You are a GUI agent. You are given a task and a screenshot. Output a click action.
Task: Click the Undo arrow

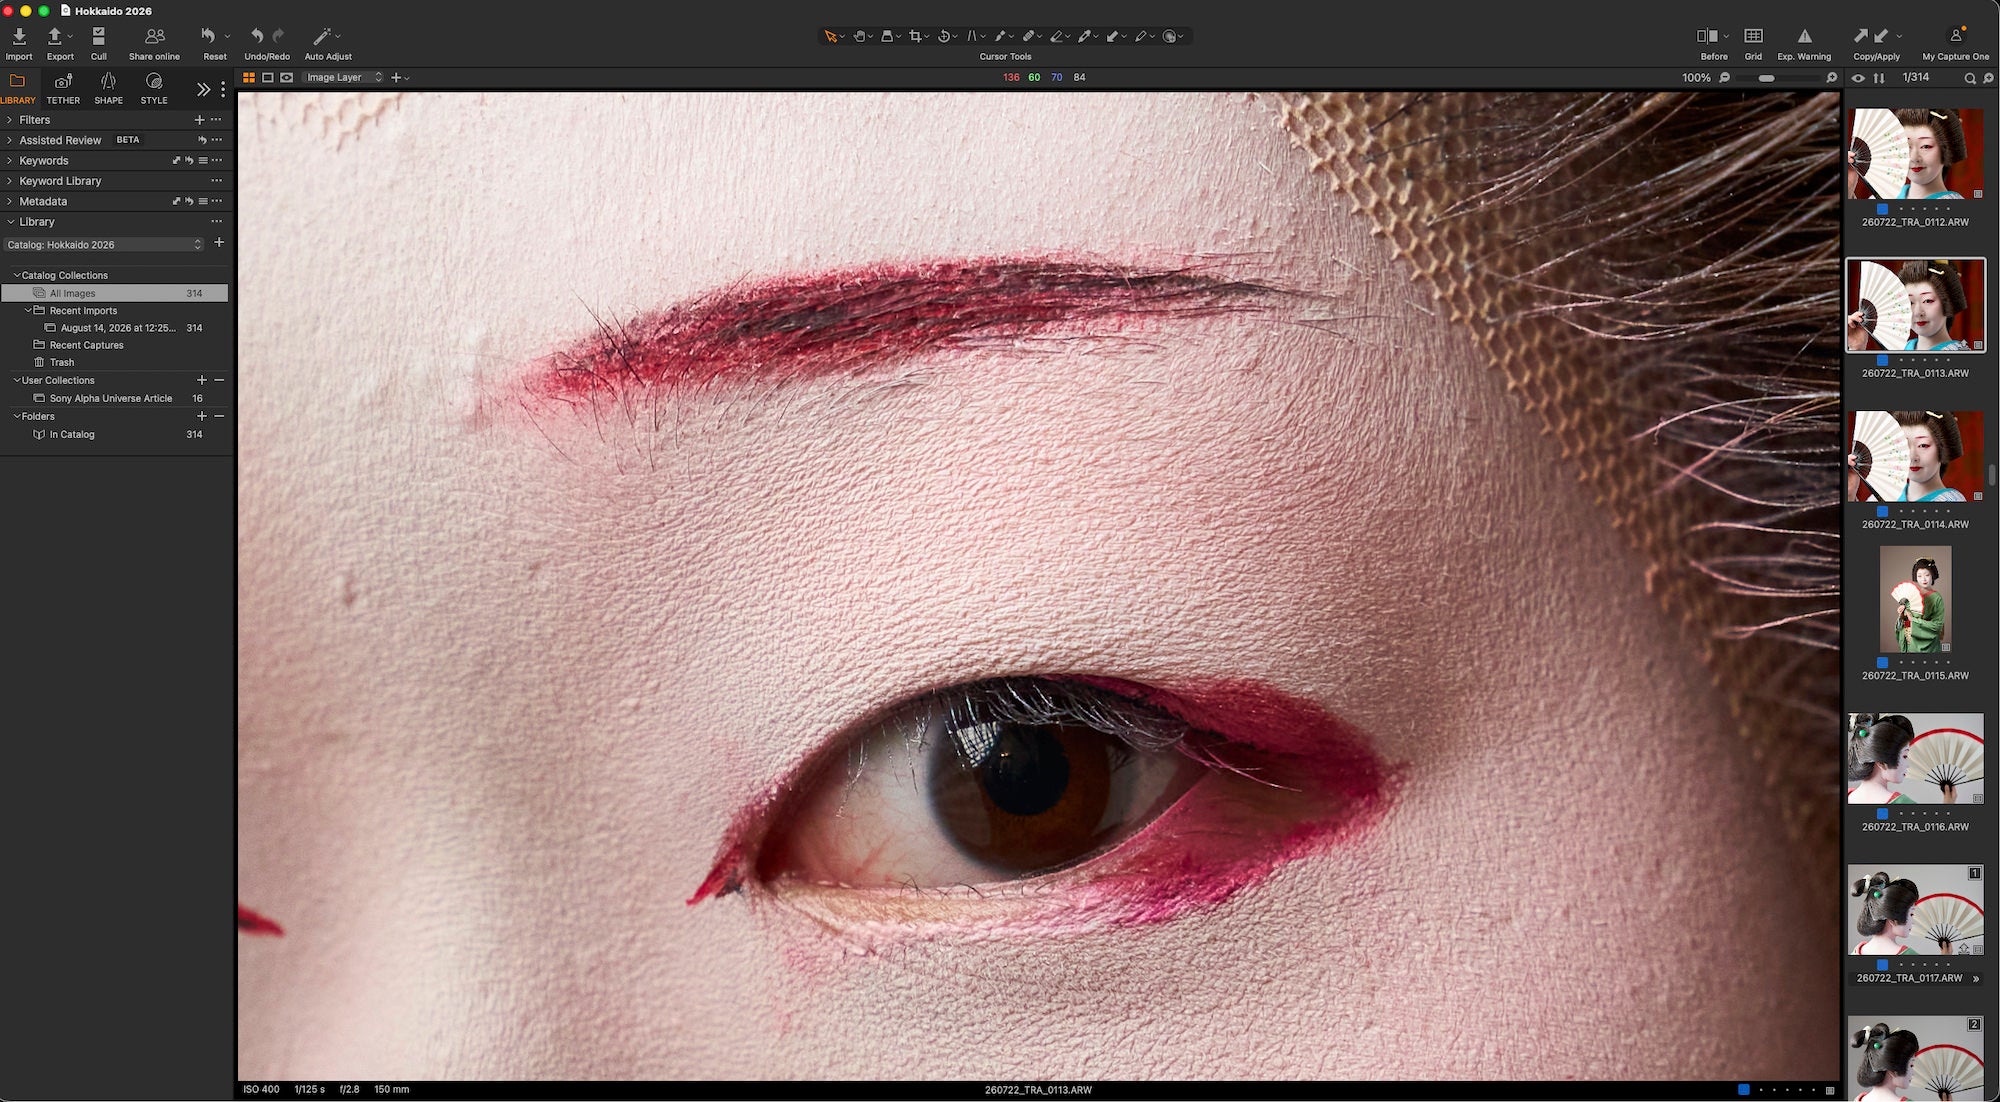[x=257, y=36]
